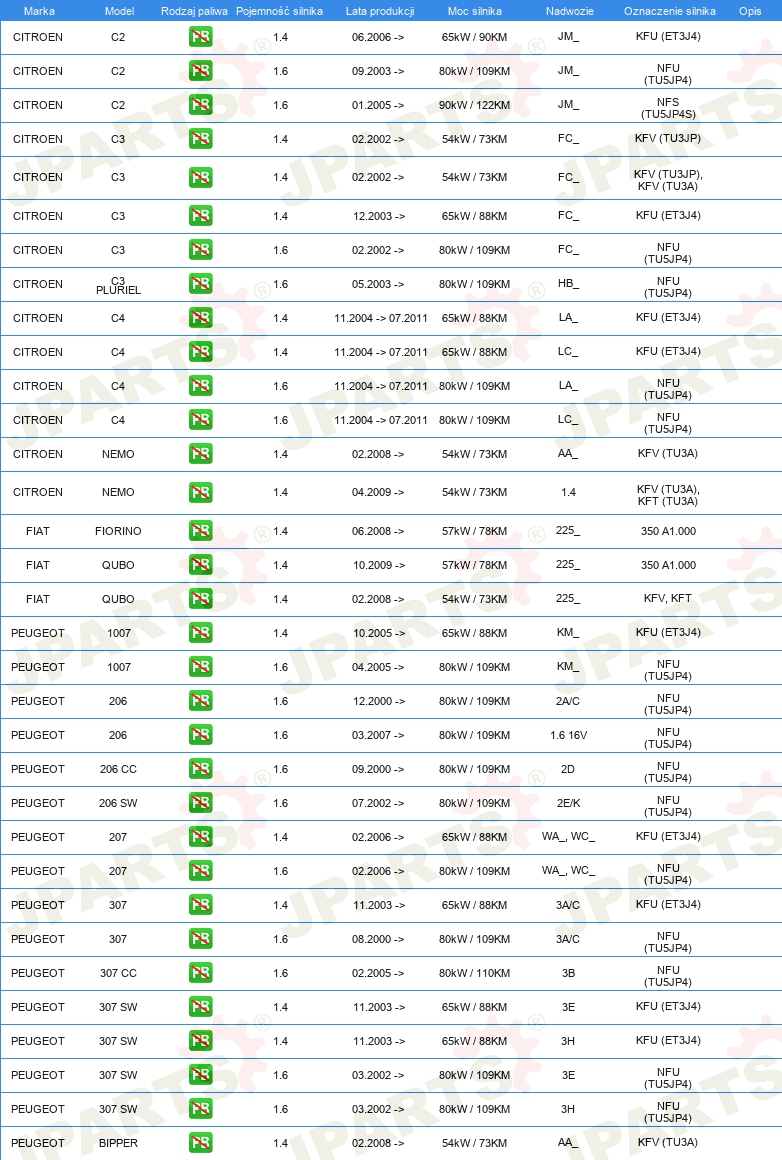Click the Opis column header
The height and width of the screenshot is (1160, 782).
click(750, 11)
